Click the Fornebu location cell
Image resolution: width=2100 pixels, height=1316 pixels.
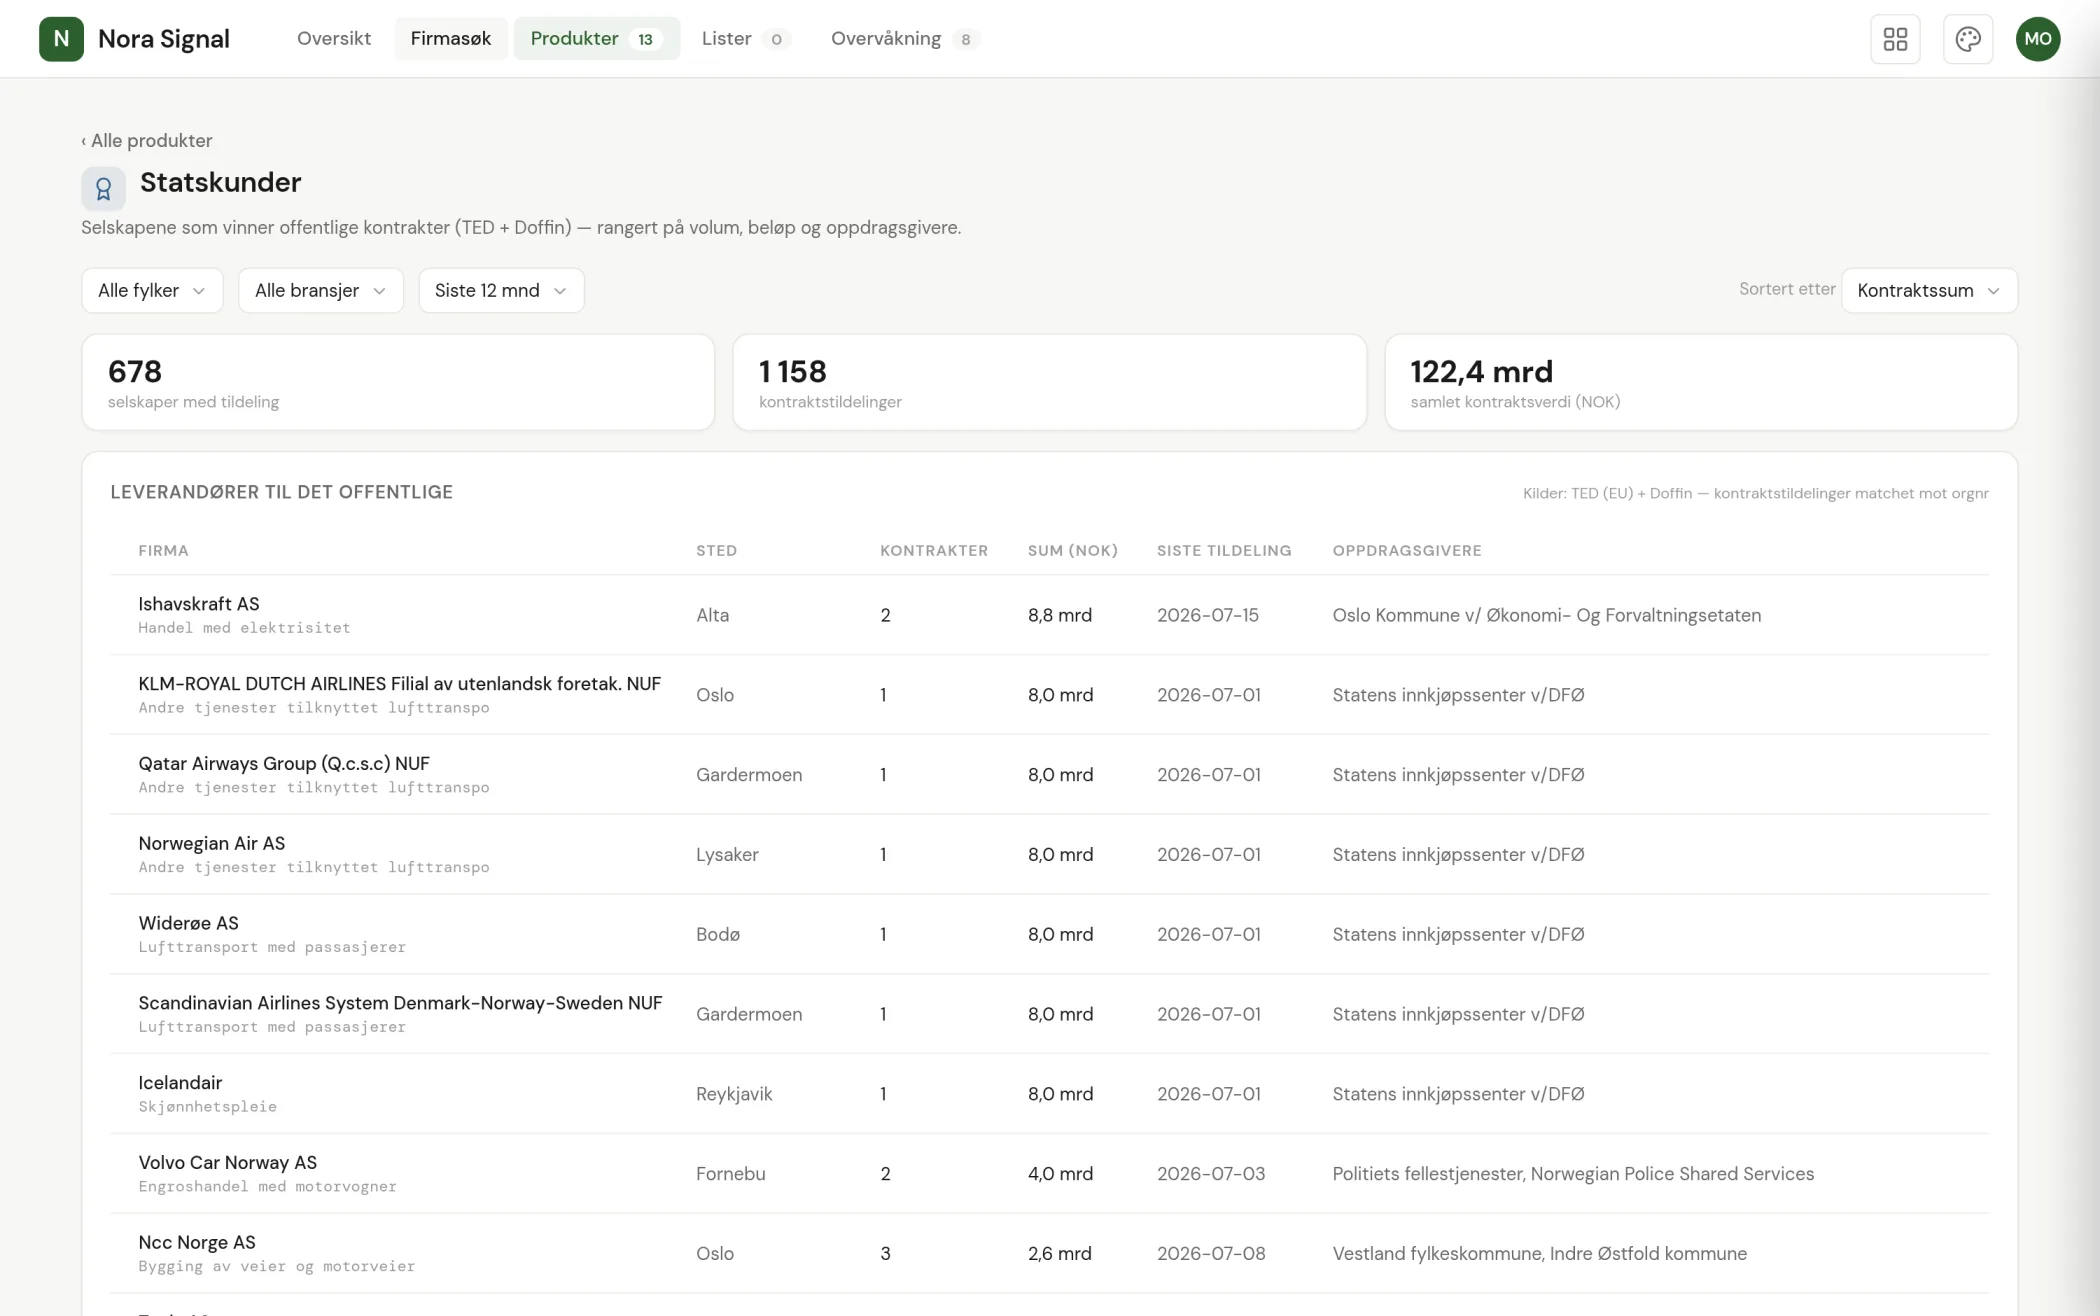coord(731,1174)
